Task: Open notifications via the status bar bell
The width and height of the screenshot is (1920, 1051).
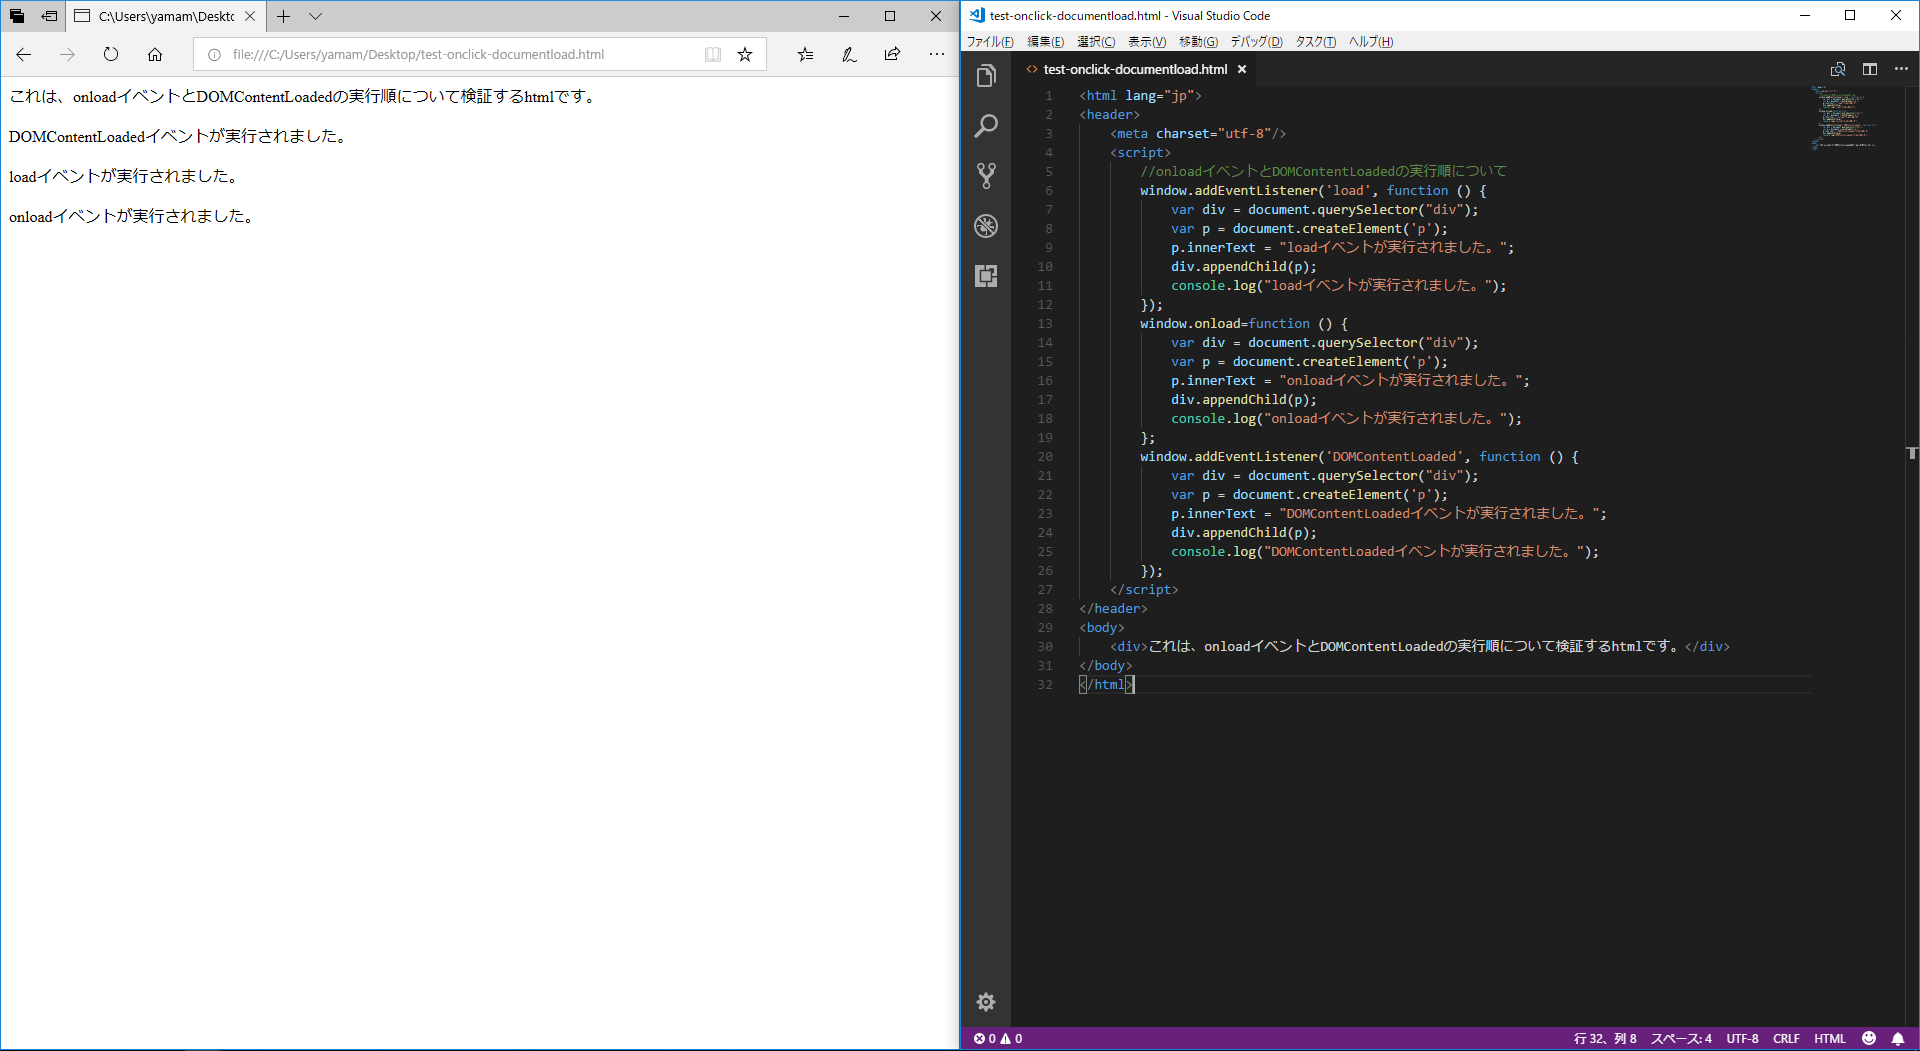Action: click(1899, 1038)
